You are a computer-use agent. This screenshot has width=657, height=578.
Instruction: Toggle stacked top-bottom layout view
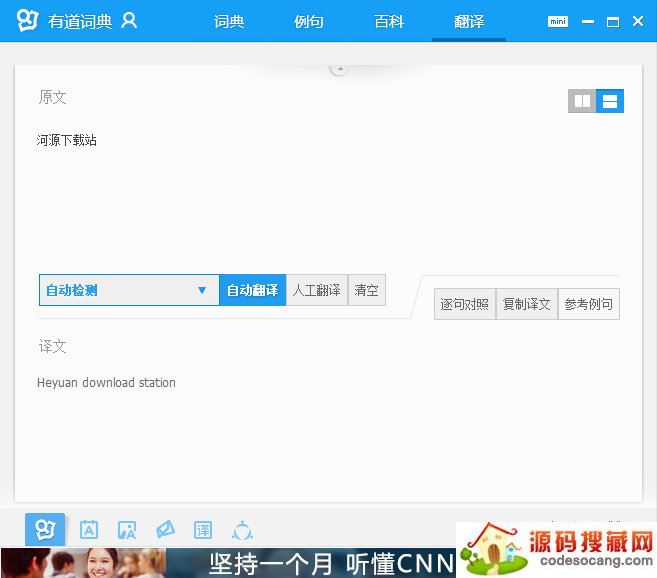pyautogui.click(x=610, y=101)
